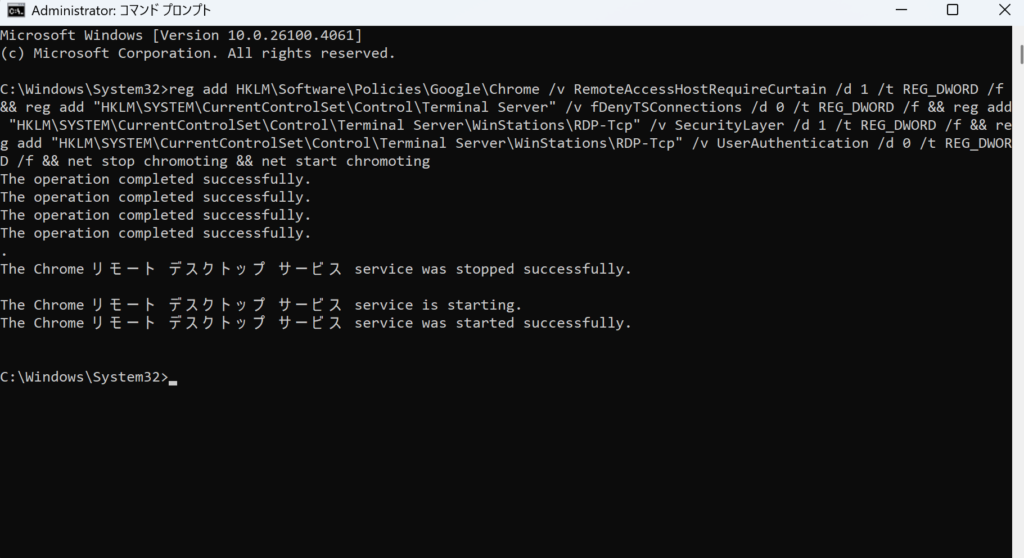1024x558 pixels.
Task: Click the service was stopped successfully line
Action: pyautogui.click(x=316, y=269)
